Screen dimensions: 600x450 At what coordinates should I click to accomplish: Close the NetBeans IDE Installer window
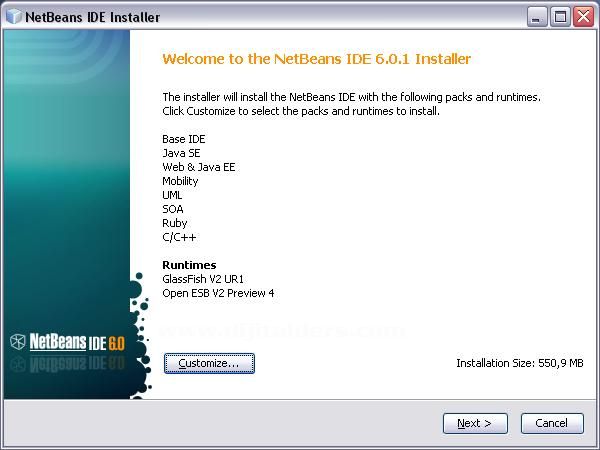click(583, 17)
